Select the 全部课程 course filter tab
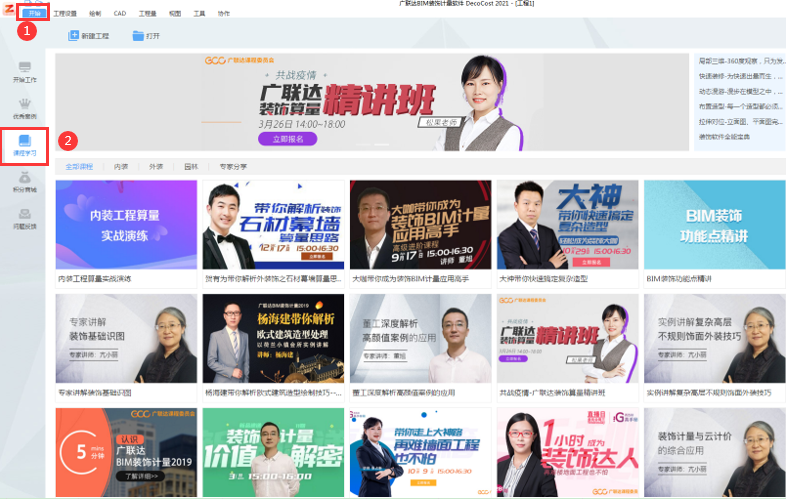 point(79,167)
